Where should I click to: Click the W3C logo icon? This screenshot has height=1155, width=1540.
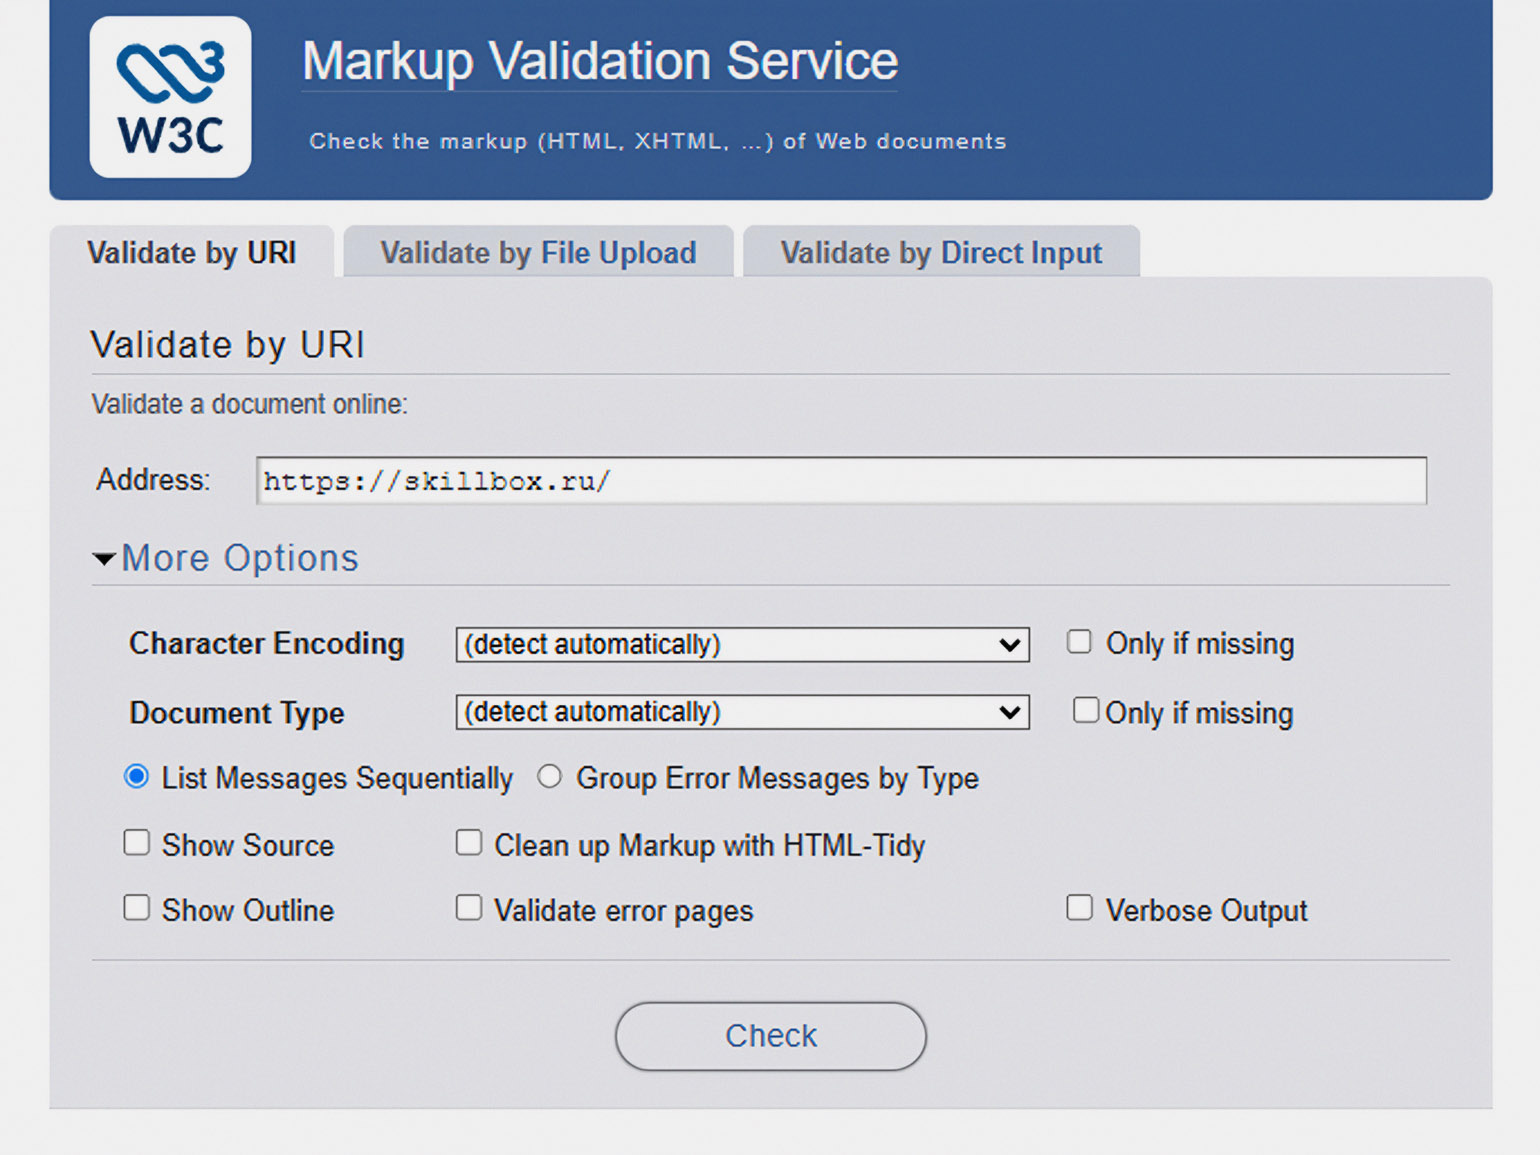click(x=170, y=97)
